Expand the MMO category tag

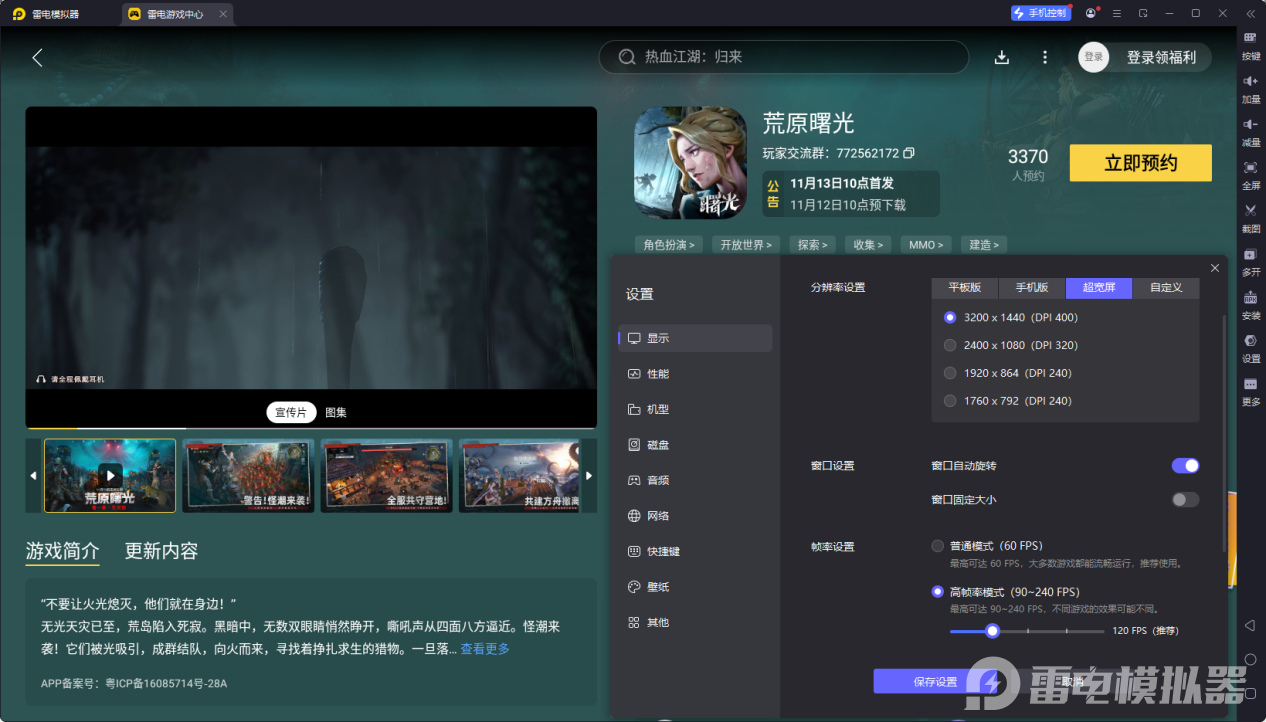[x=925, y=244]
